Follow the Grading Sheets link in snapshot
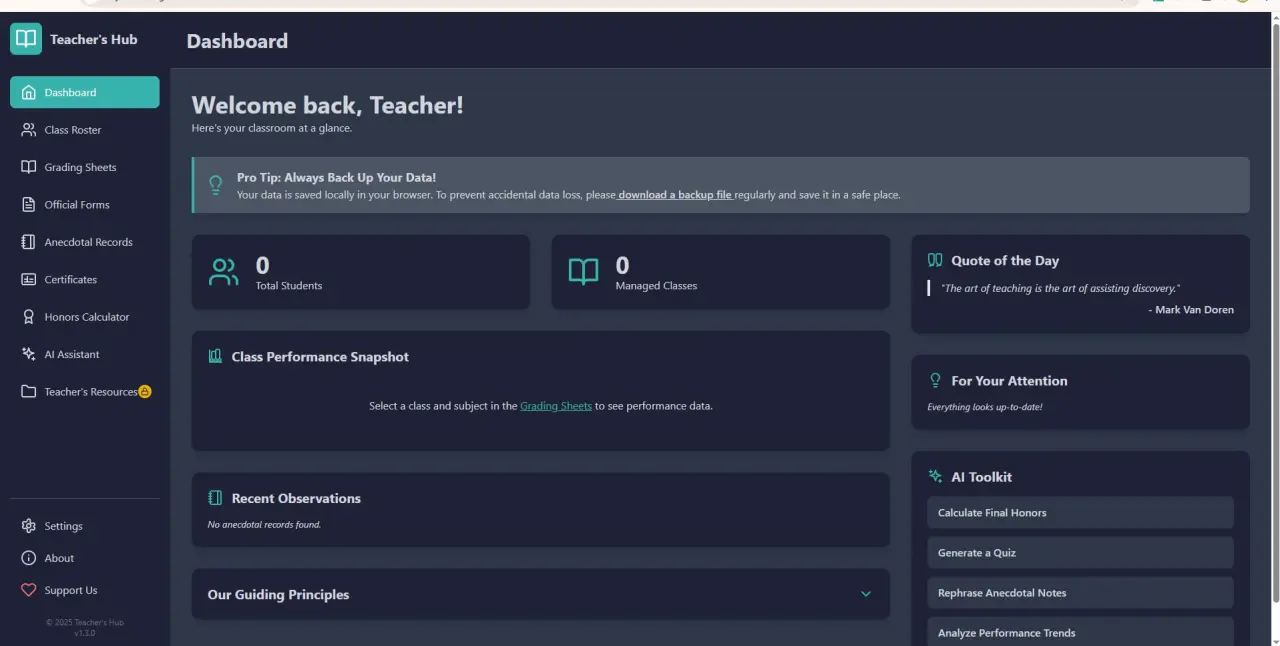 coord(556,406)
